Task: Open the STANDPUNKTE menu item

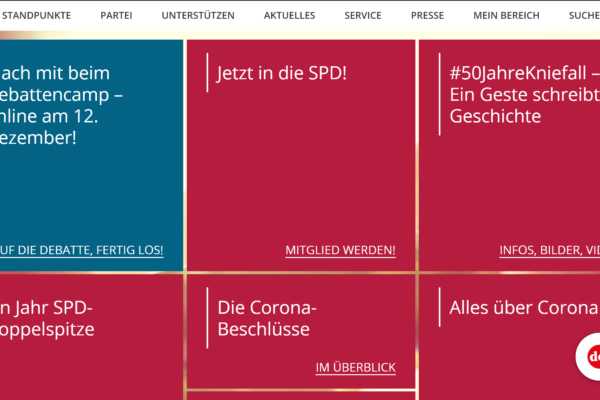Action: [x=36, y=15]
